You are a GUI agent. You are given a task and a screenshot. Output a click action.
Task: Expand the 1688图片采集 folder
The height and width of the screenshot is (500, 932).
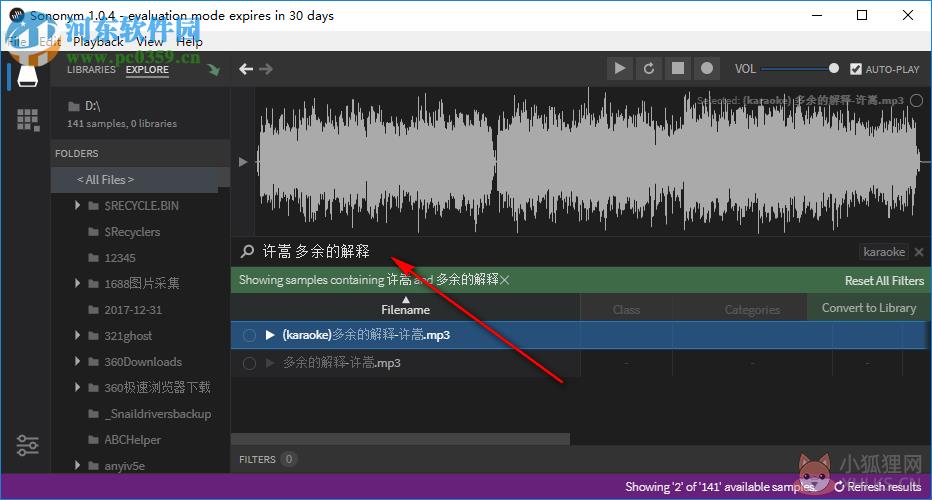(x=77, y=283)
